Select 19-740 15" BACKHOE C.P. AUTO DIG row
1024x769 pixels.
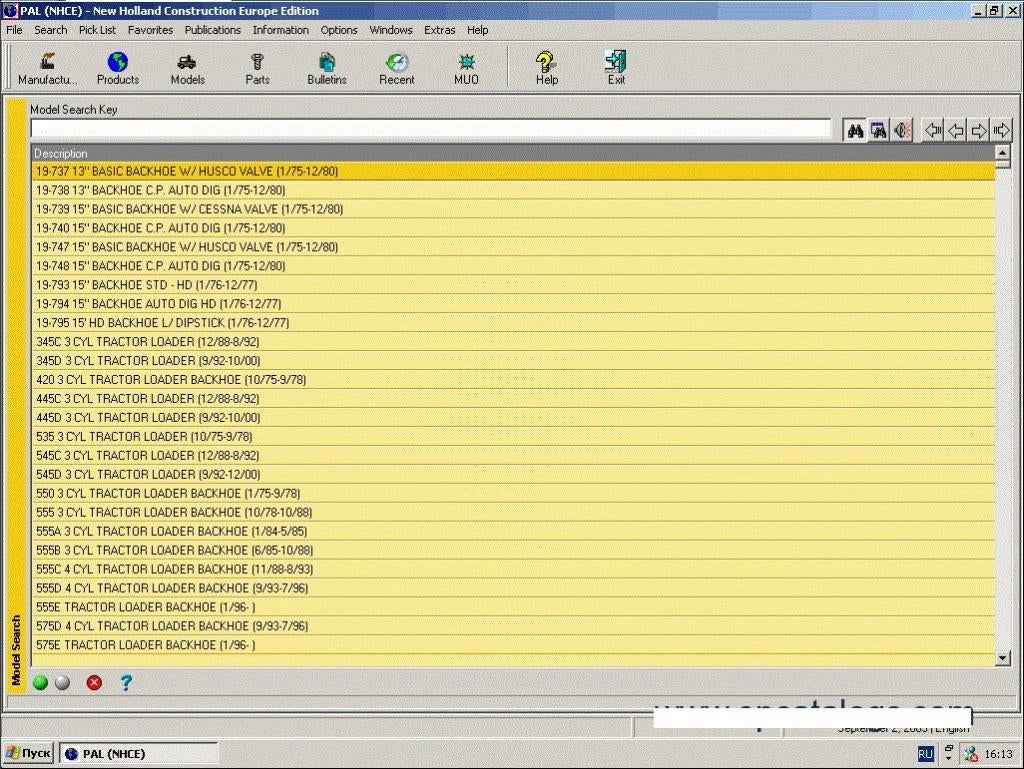(513, 228)
